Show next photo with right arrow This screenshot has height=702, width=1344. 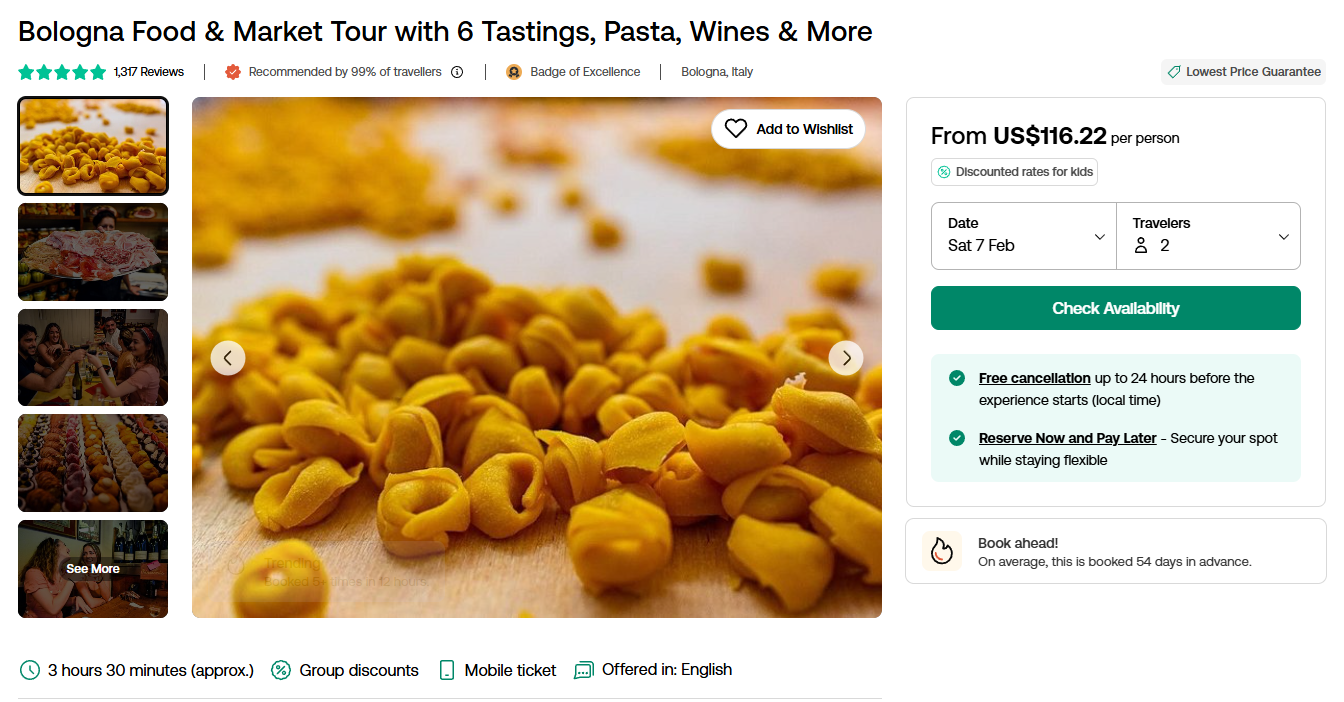pos(846,358)
